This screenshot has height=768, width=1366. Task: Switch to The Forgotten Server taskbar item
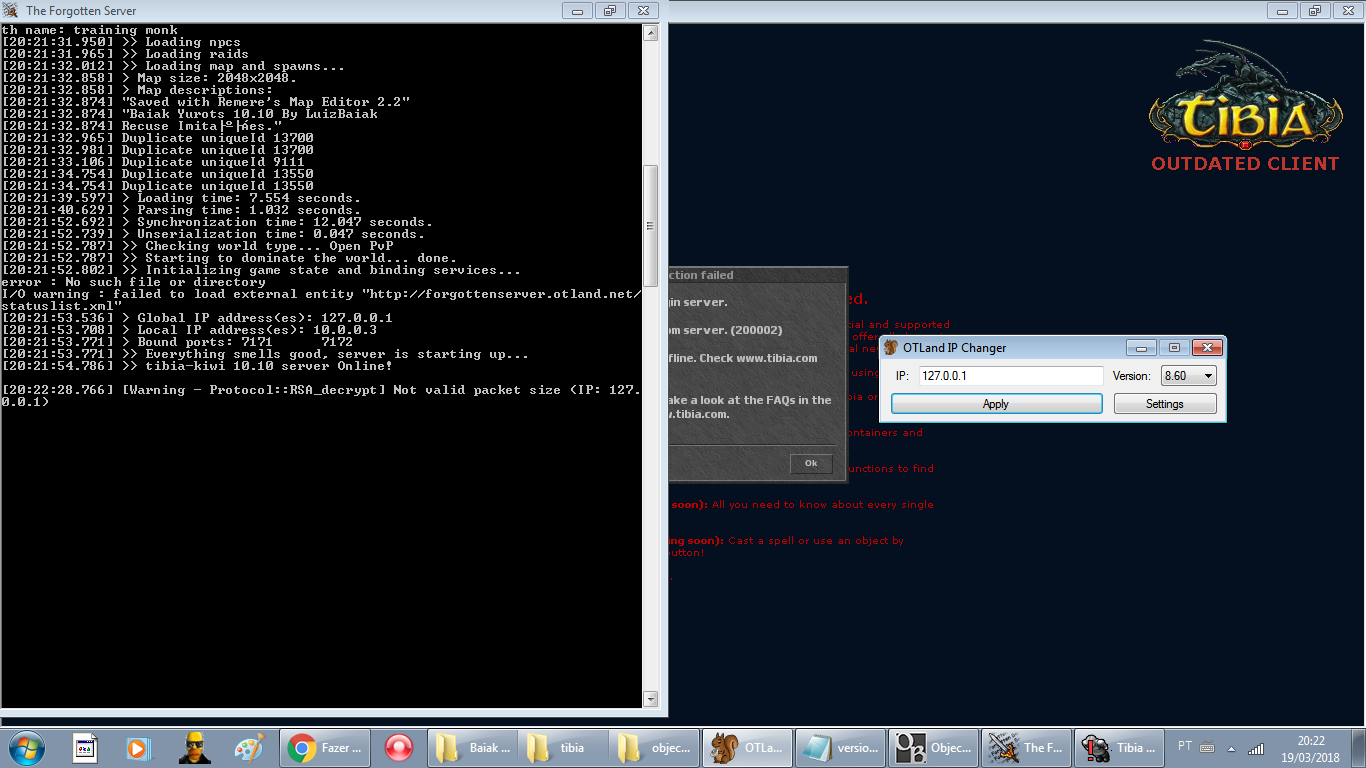click(1026, 747)
